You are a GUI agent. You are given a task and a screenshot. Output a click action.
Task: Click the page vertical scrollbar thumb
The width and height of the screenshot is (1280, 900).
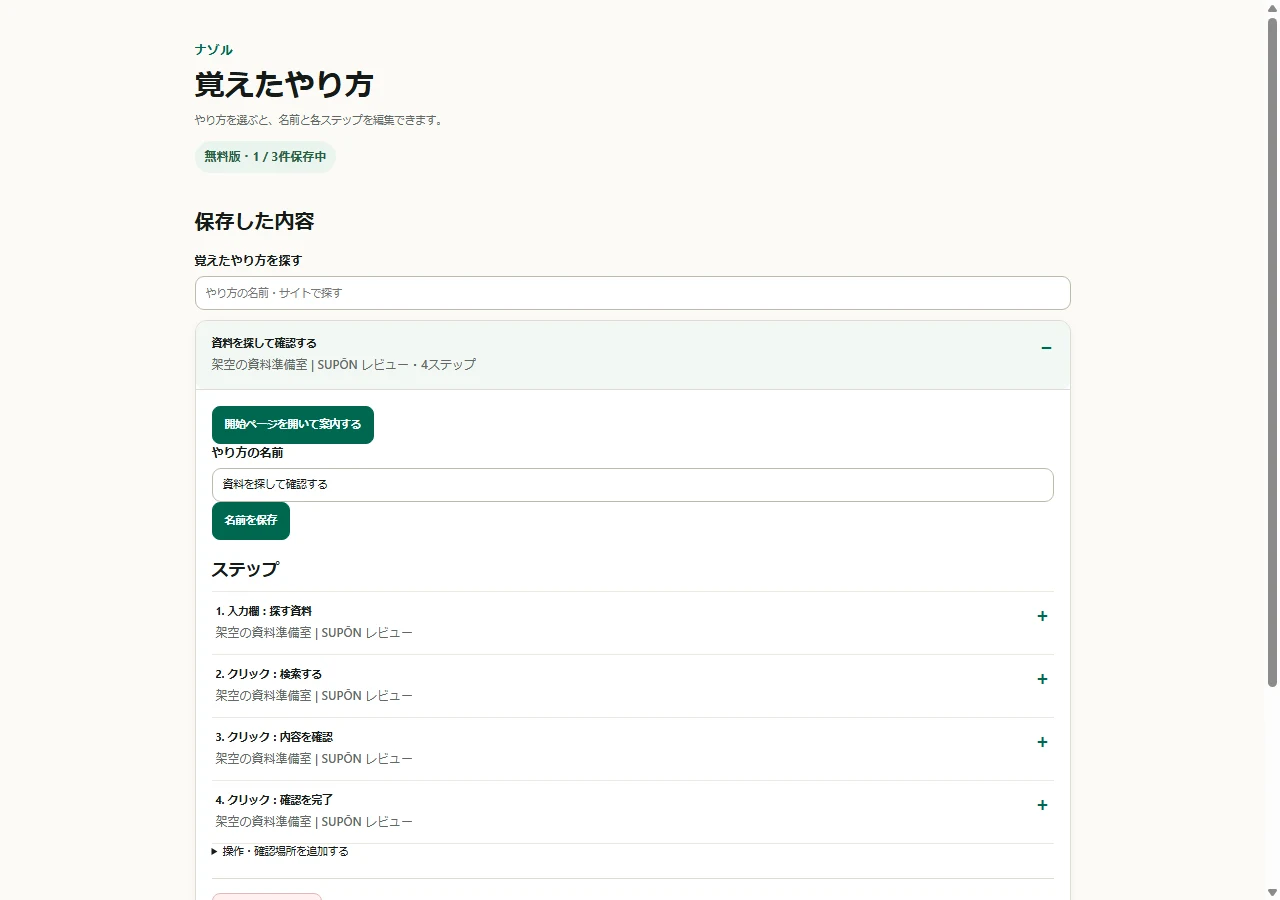pos(1272,352)
